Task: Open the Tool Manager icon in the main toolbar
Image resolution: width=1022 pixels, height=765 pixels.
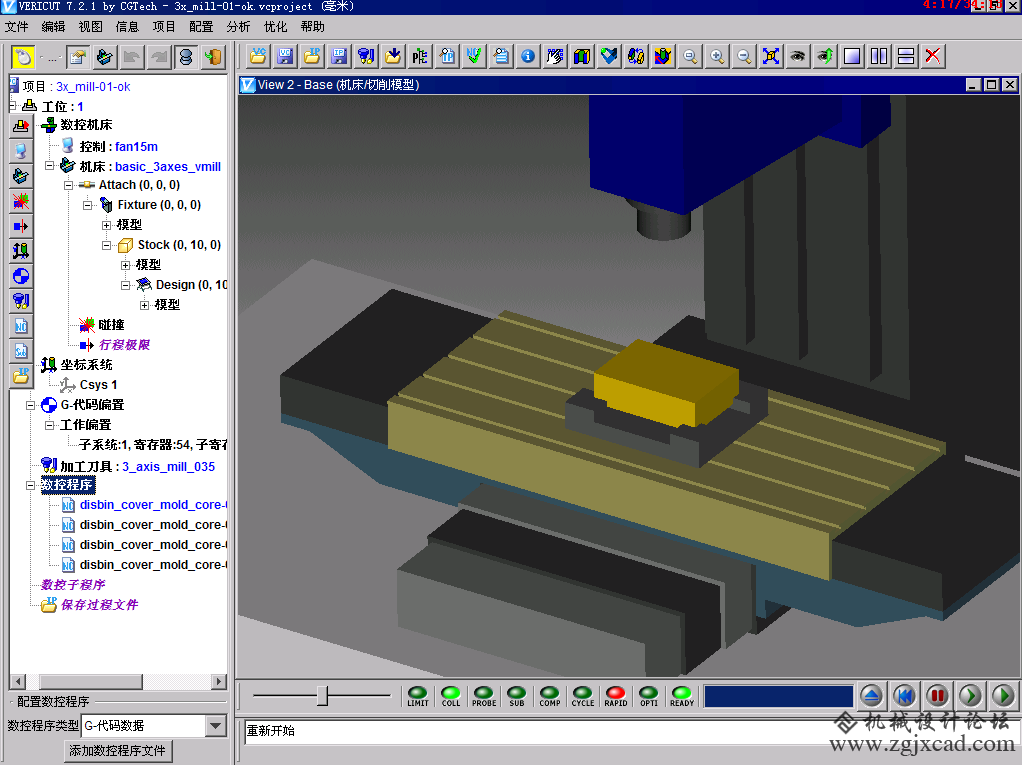Action: point(366,56)
